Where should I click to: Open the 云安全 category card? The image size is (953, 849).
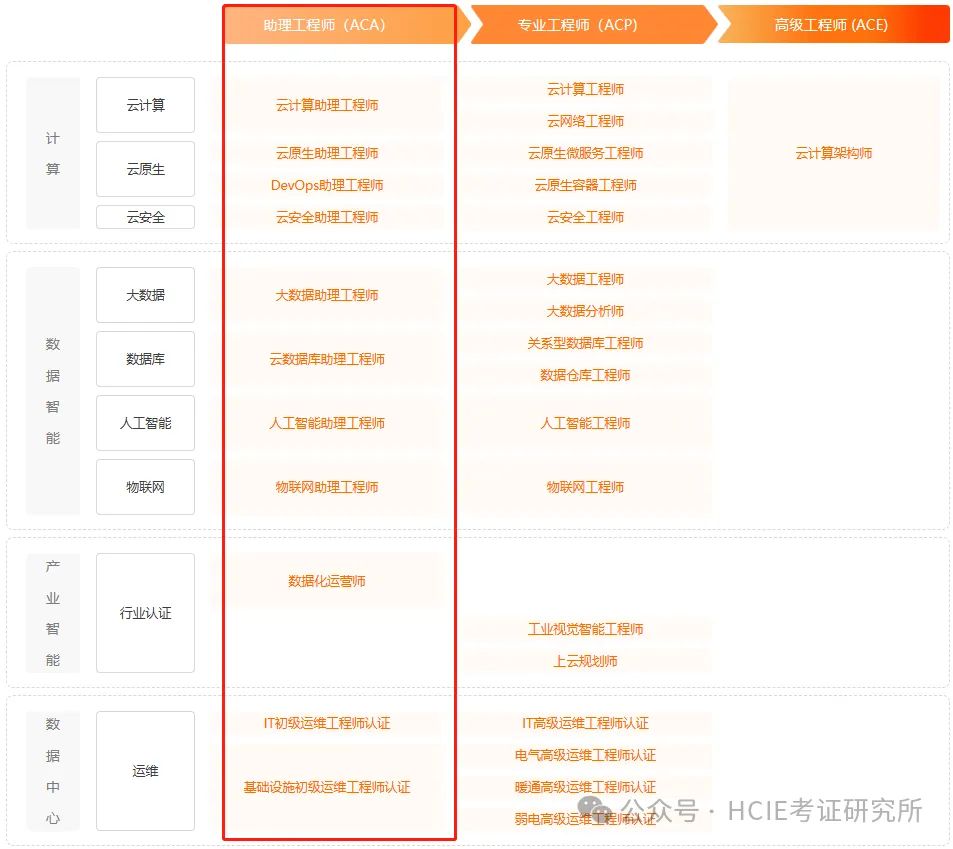pyautogui.click(x=145, y=217)
